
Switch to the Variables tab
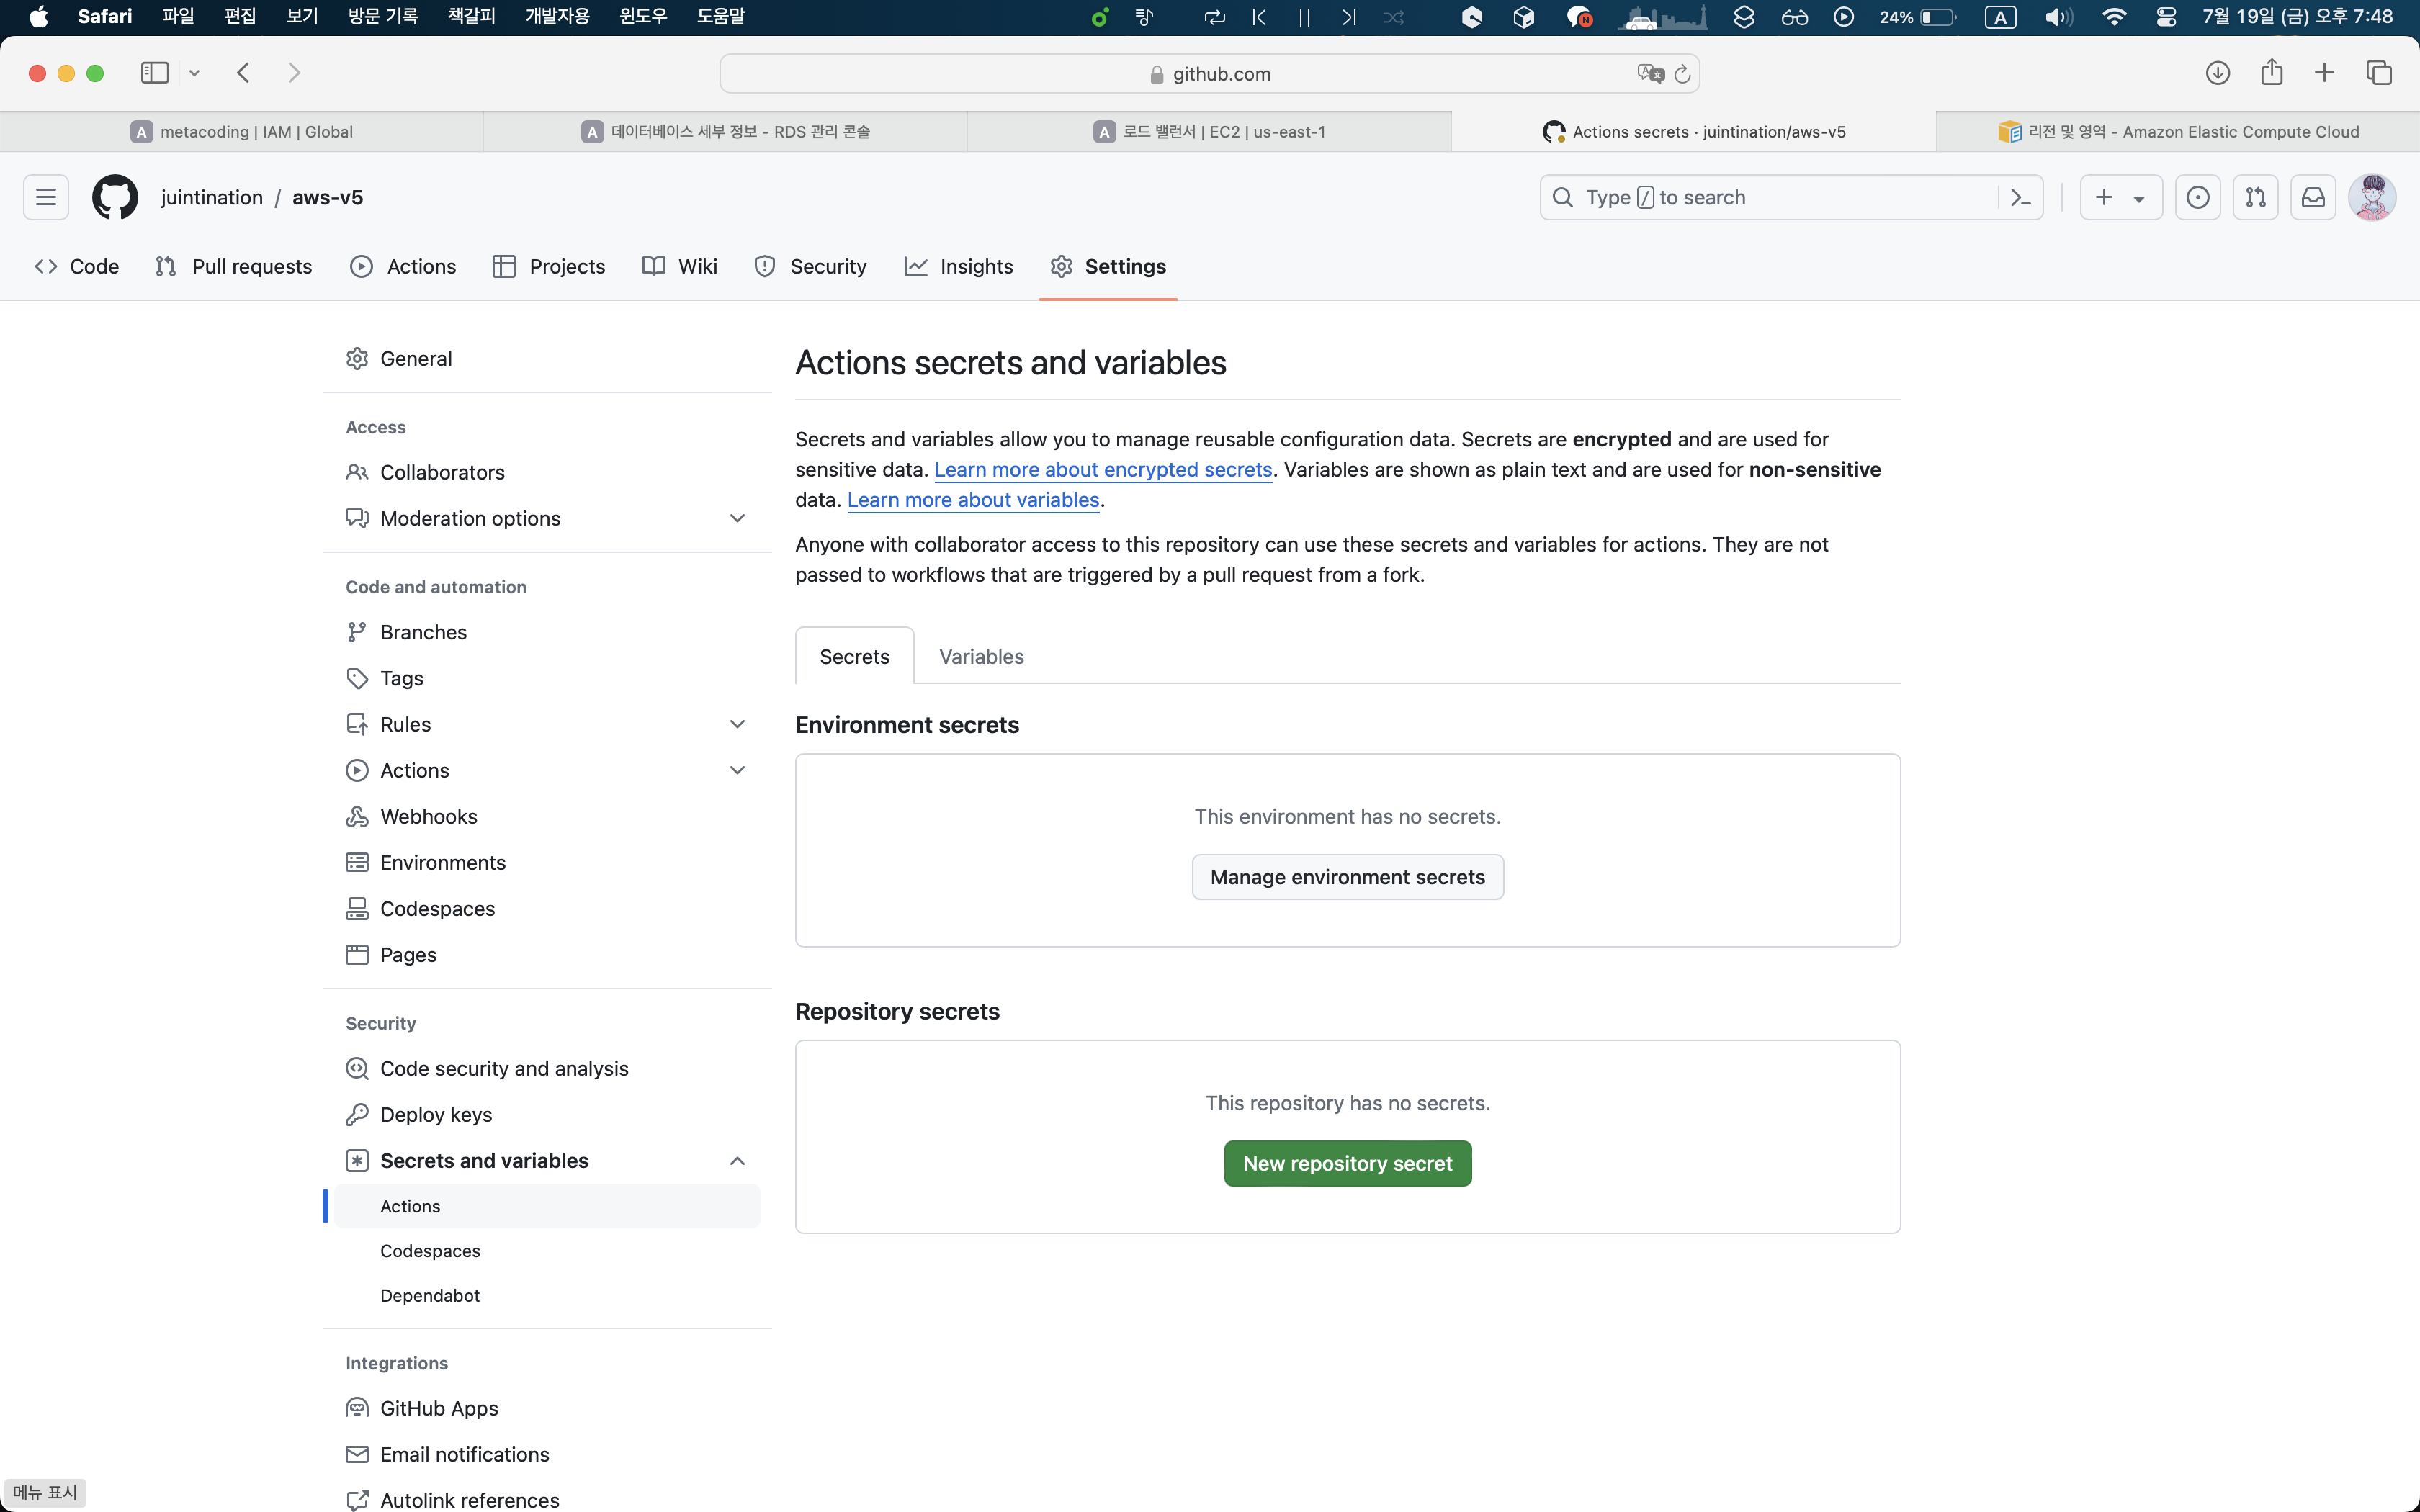981,656
